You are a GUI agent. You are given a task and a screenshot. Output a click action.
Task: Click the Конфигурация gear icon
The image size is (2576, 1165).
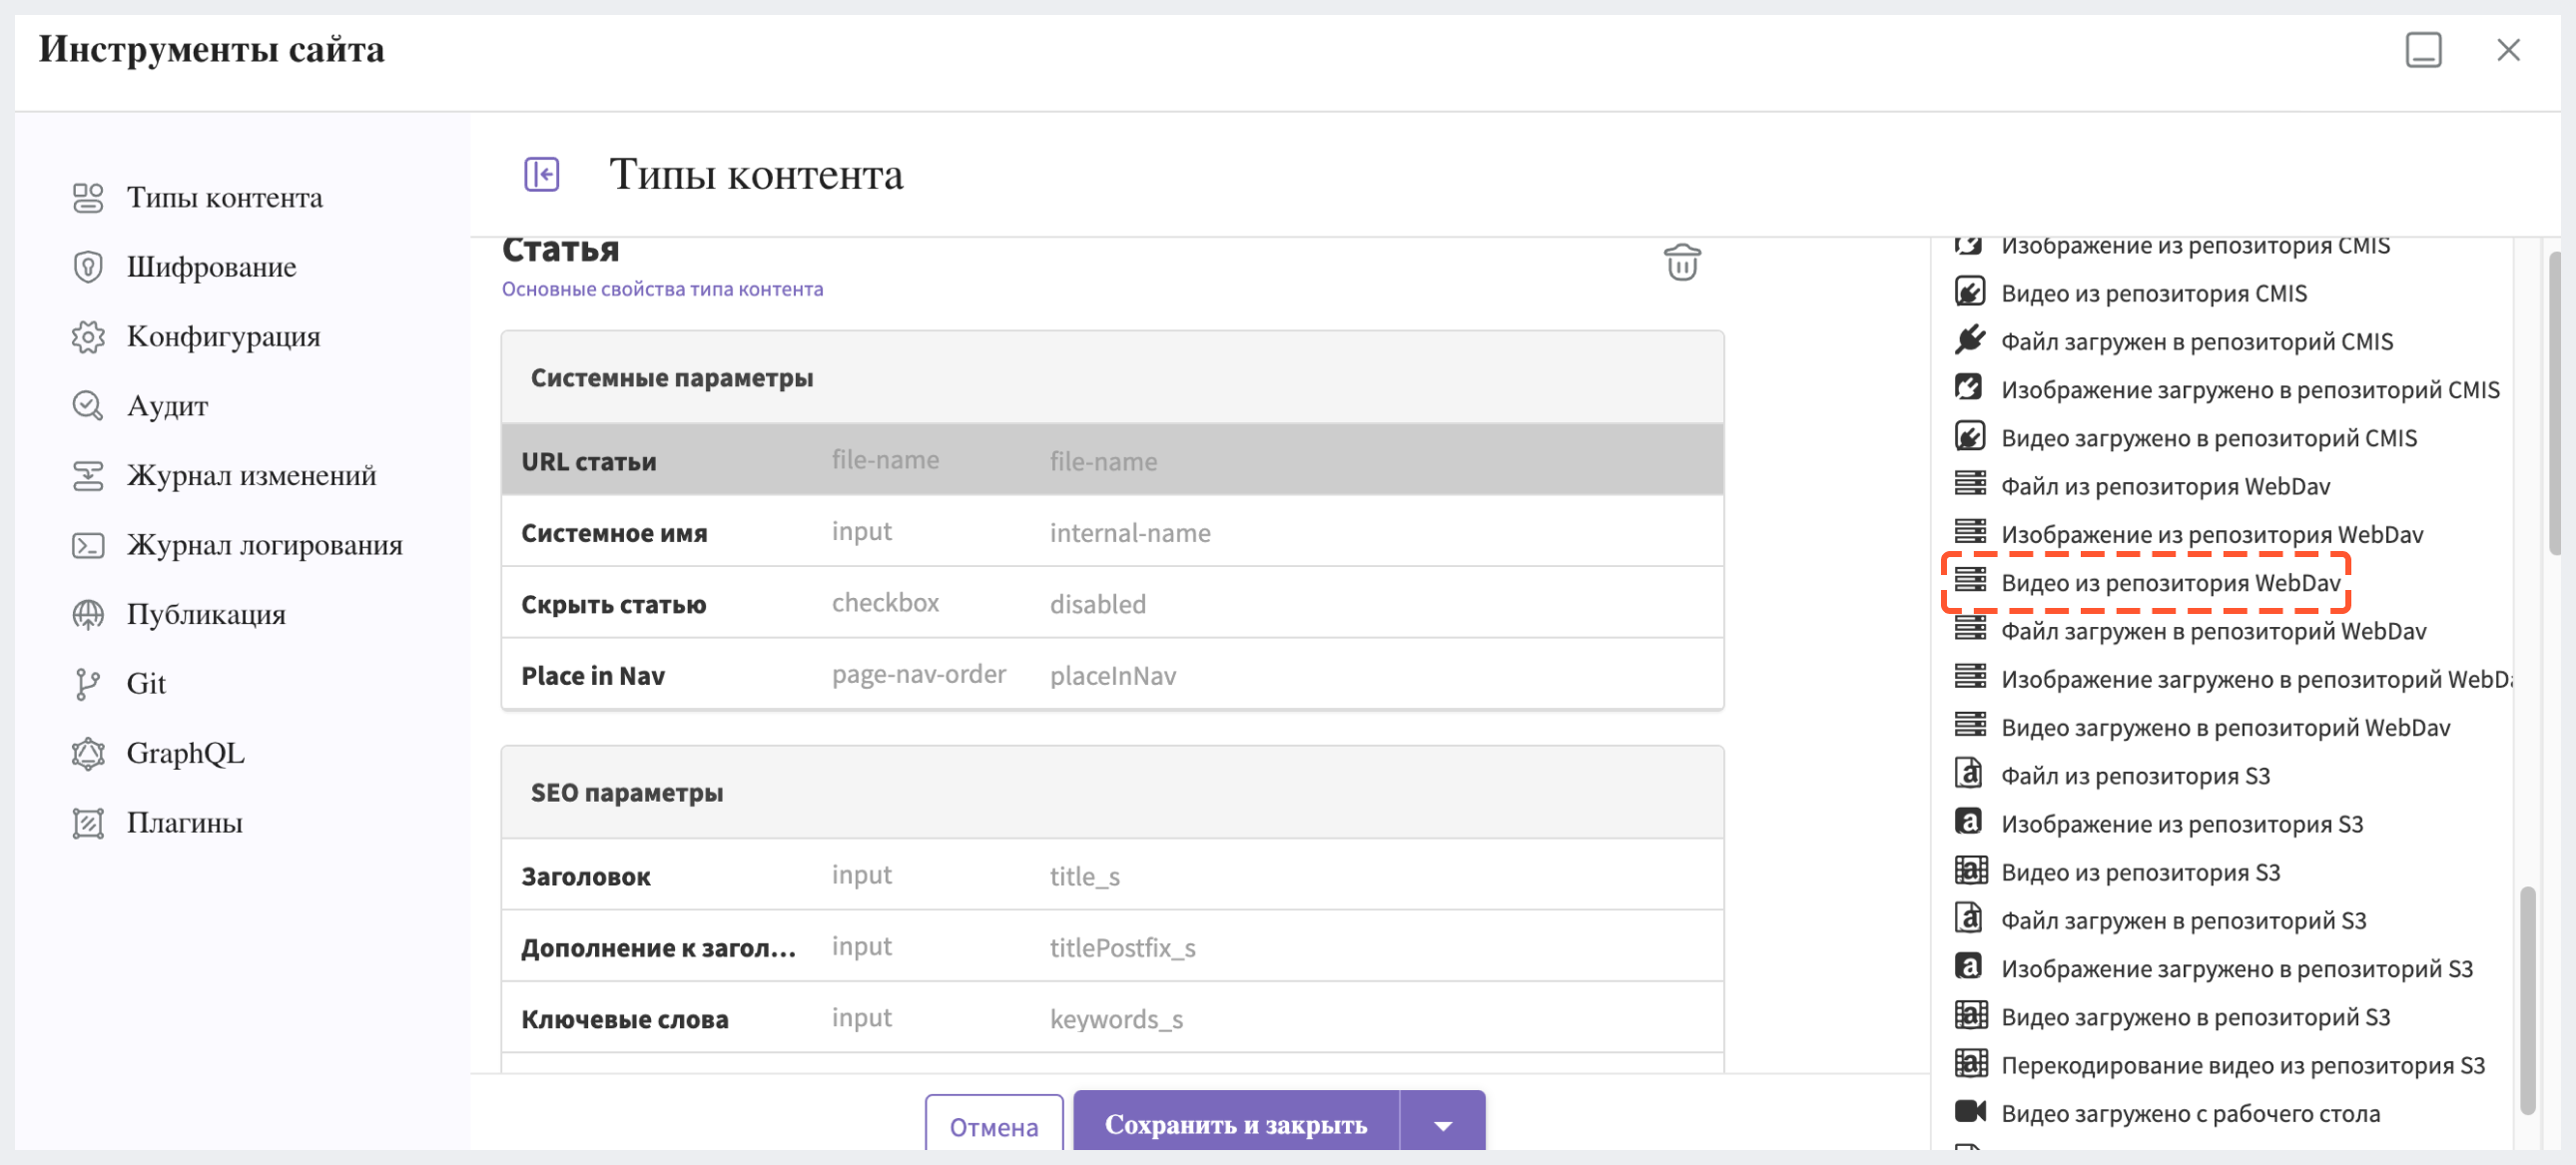88,337
